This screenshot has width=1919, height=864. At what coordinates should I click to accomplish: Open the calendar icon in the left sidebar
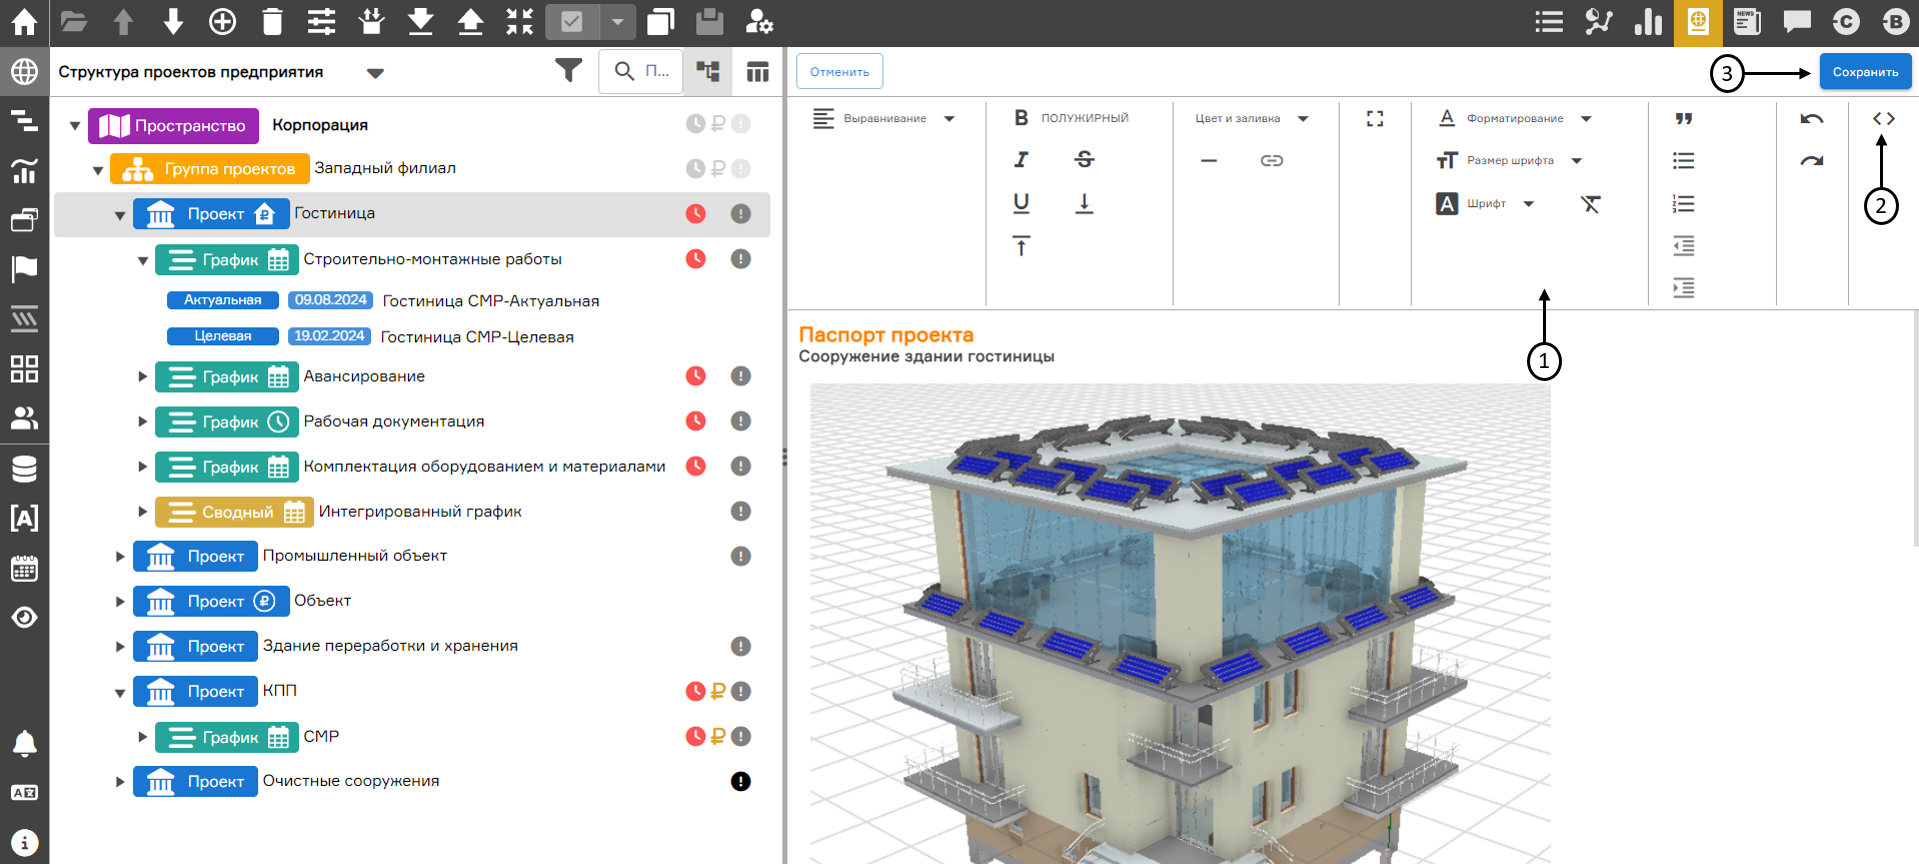click(x=24, y=568)
